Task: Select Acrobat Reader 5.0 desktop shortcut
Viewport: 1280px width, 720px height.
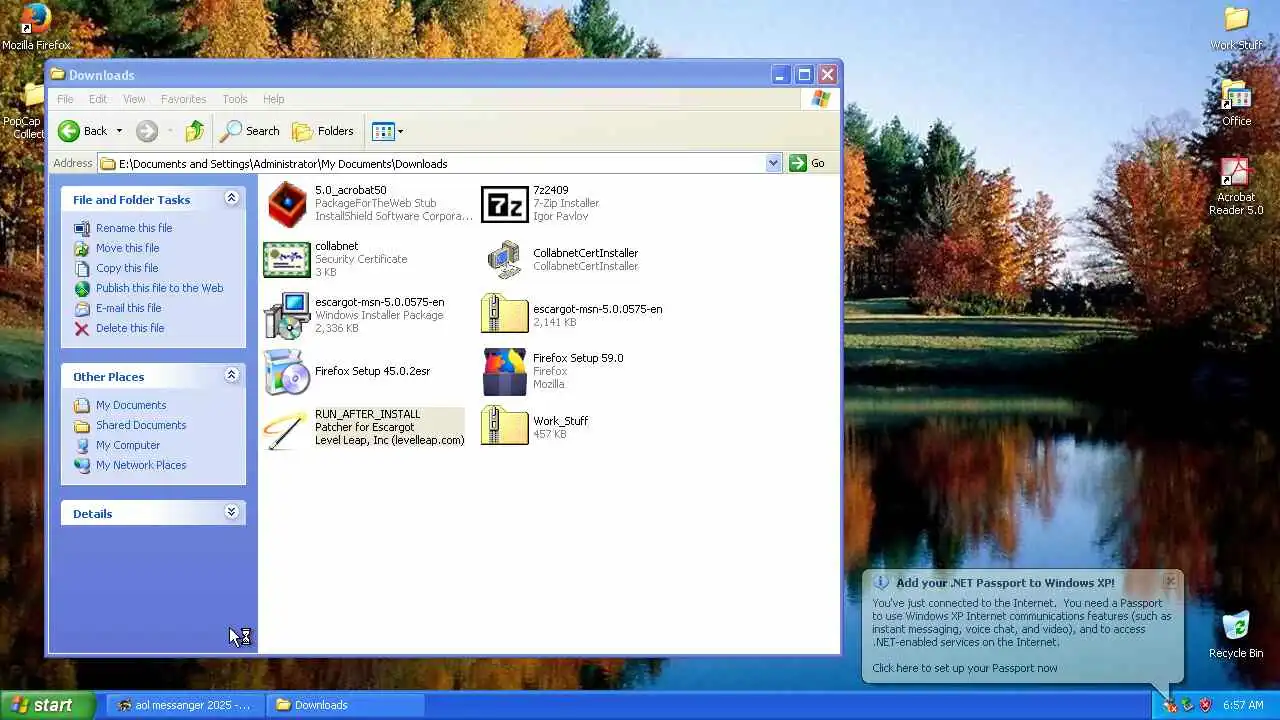Action: point(1236,186)
